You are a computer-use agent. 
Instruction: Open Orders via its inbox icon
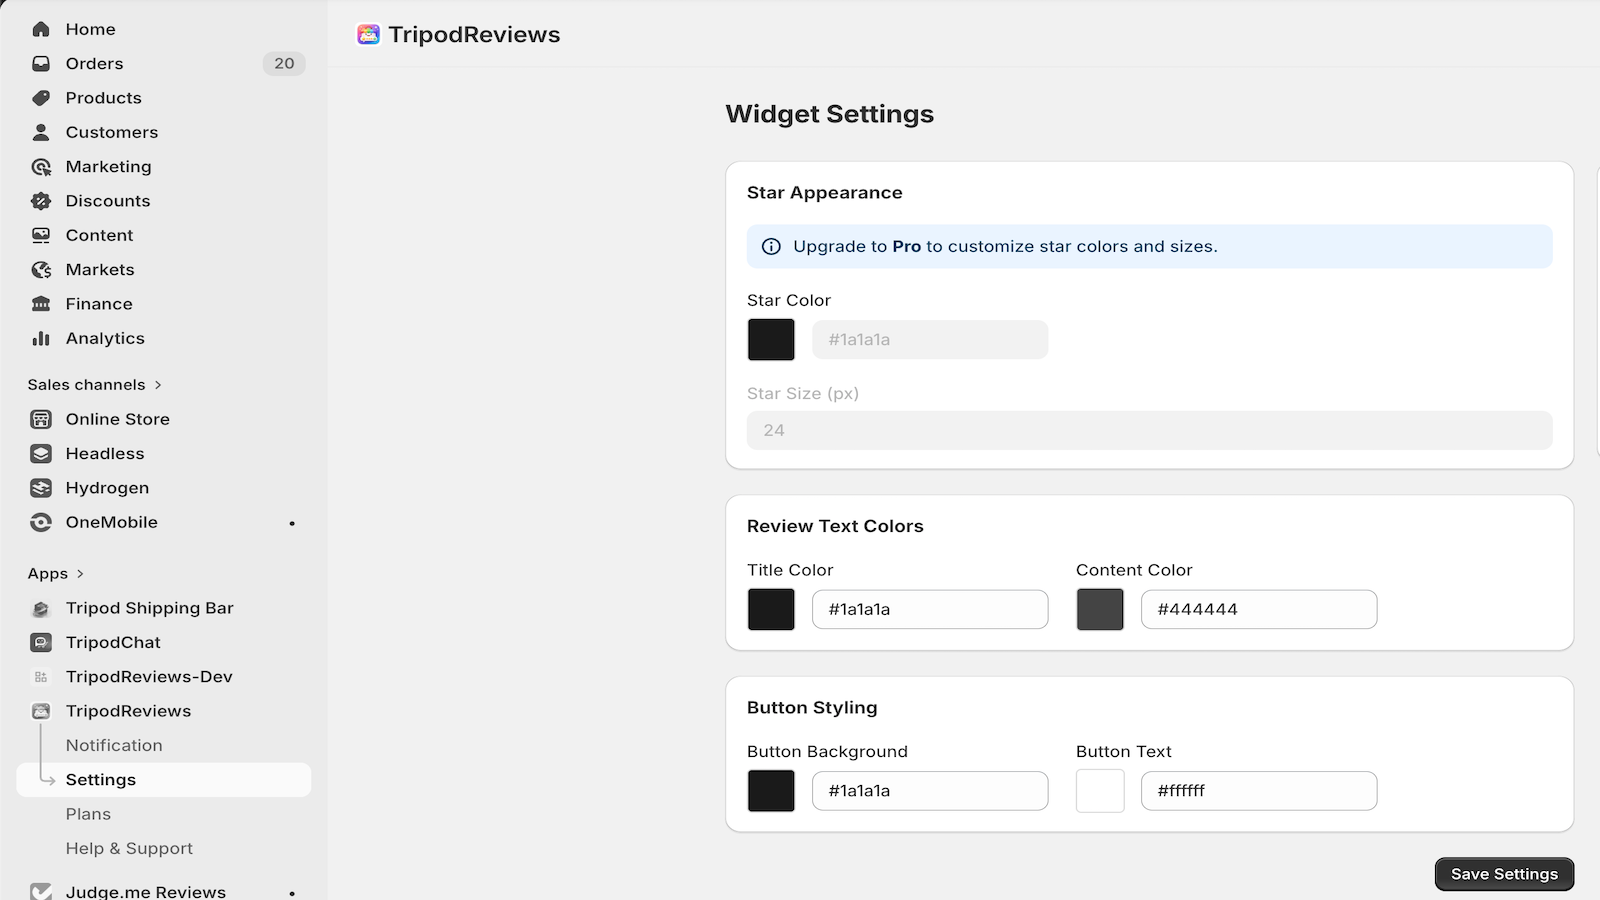41,63
